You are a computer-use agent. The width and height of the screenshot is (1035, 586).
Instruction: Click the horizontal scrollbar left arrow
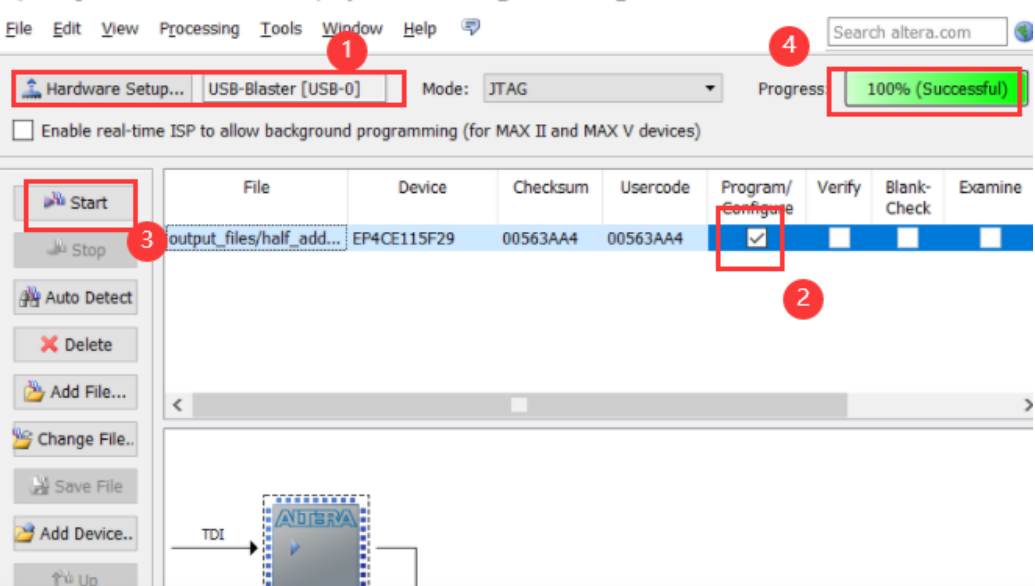coord(178,405)
